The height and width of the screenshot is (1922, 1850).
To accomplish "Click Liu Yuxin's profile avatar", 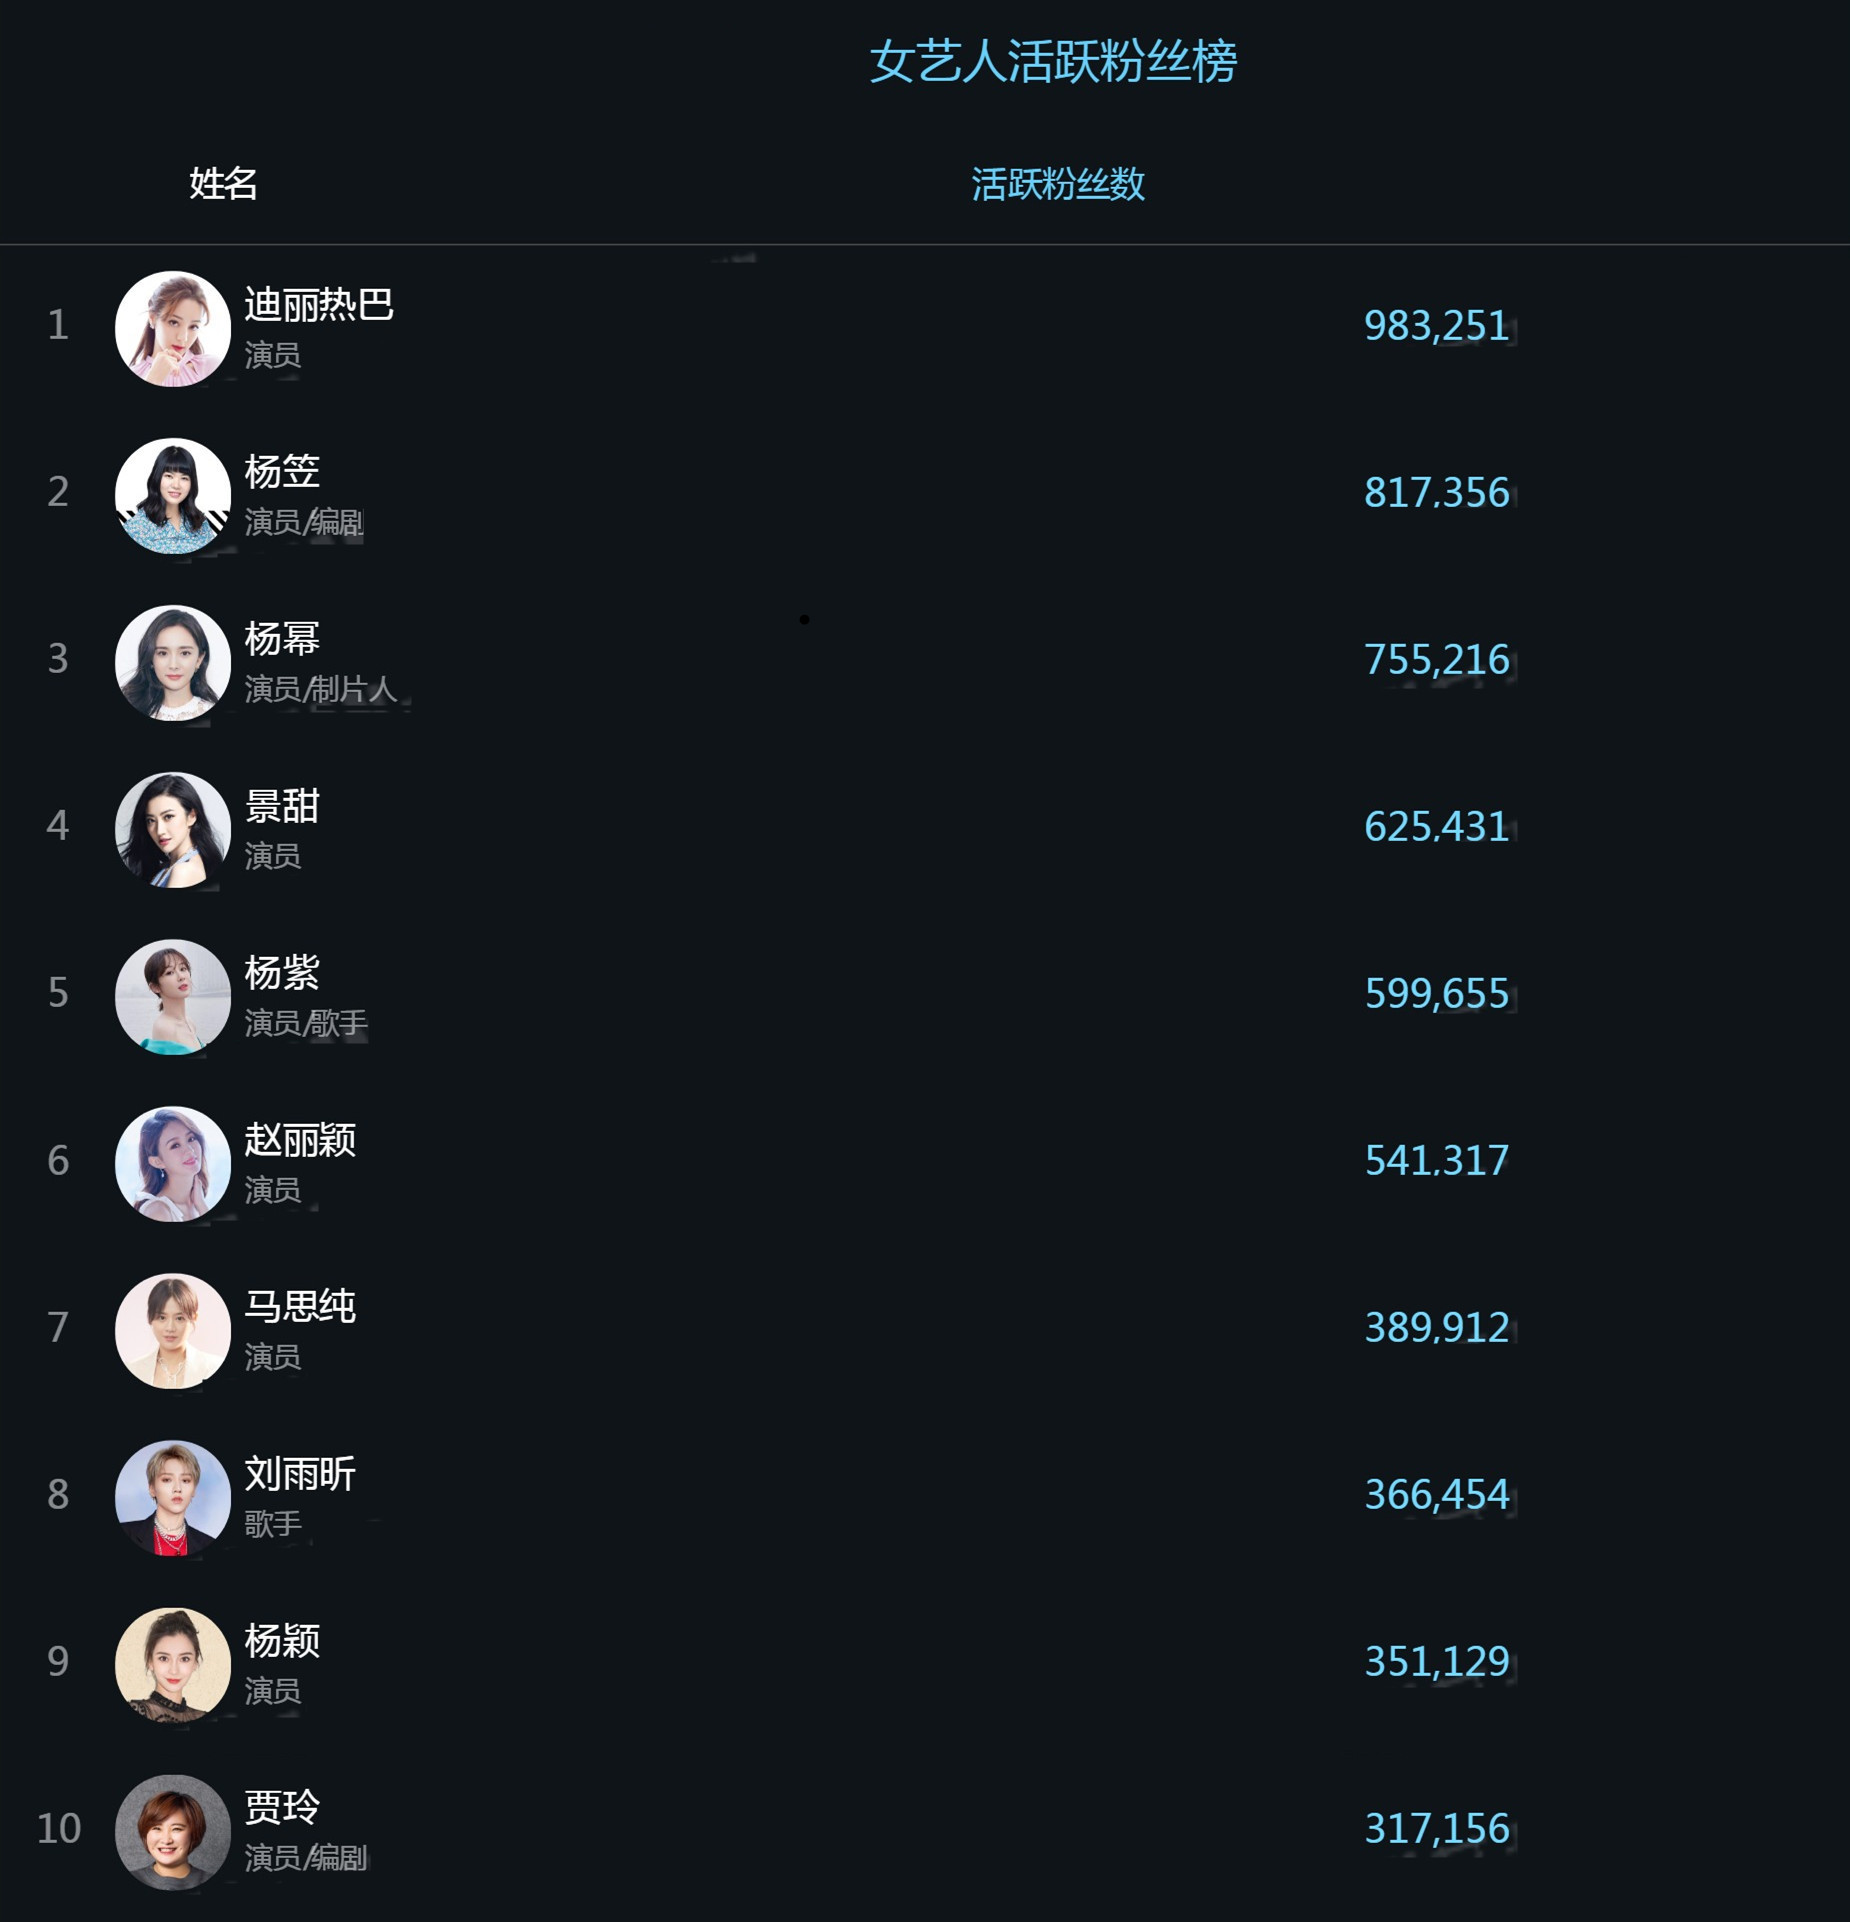I will [x=175, y=1497].
